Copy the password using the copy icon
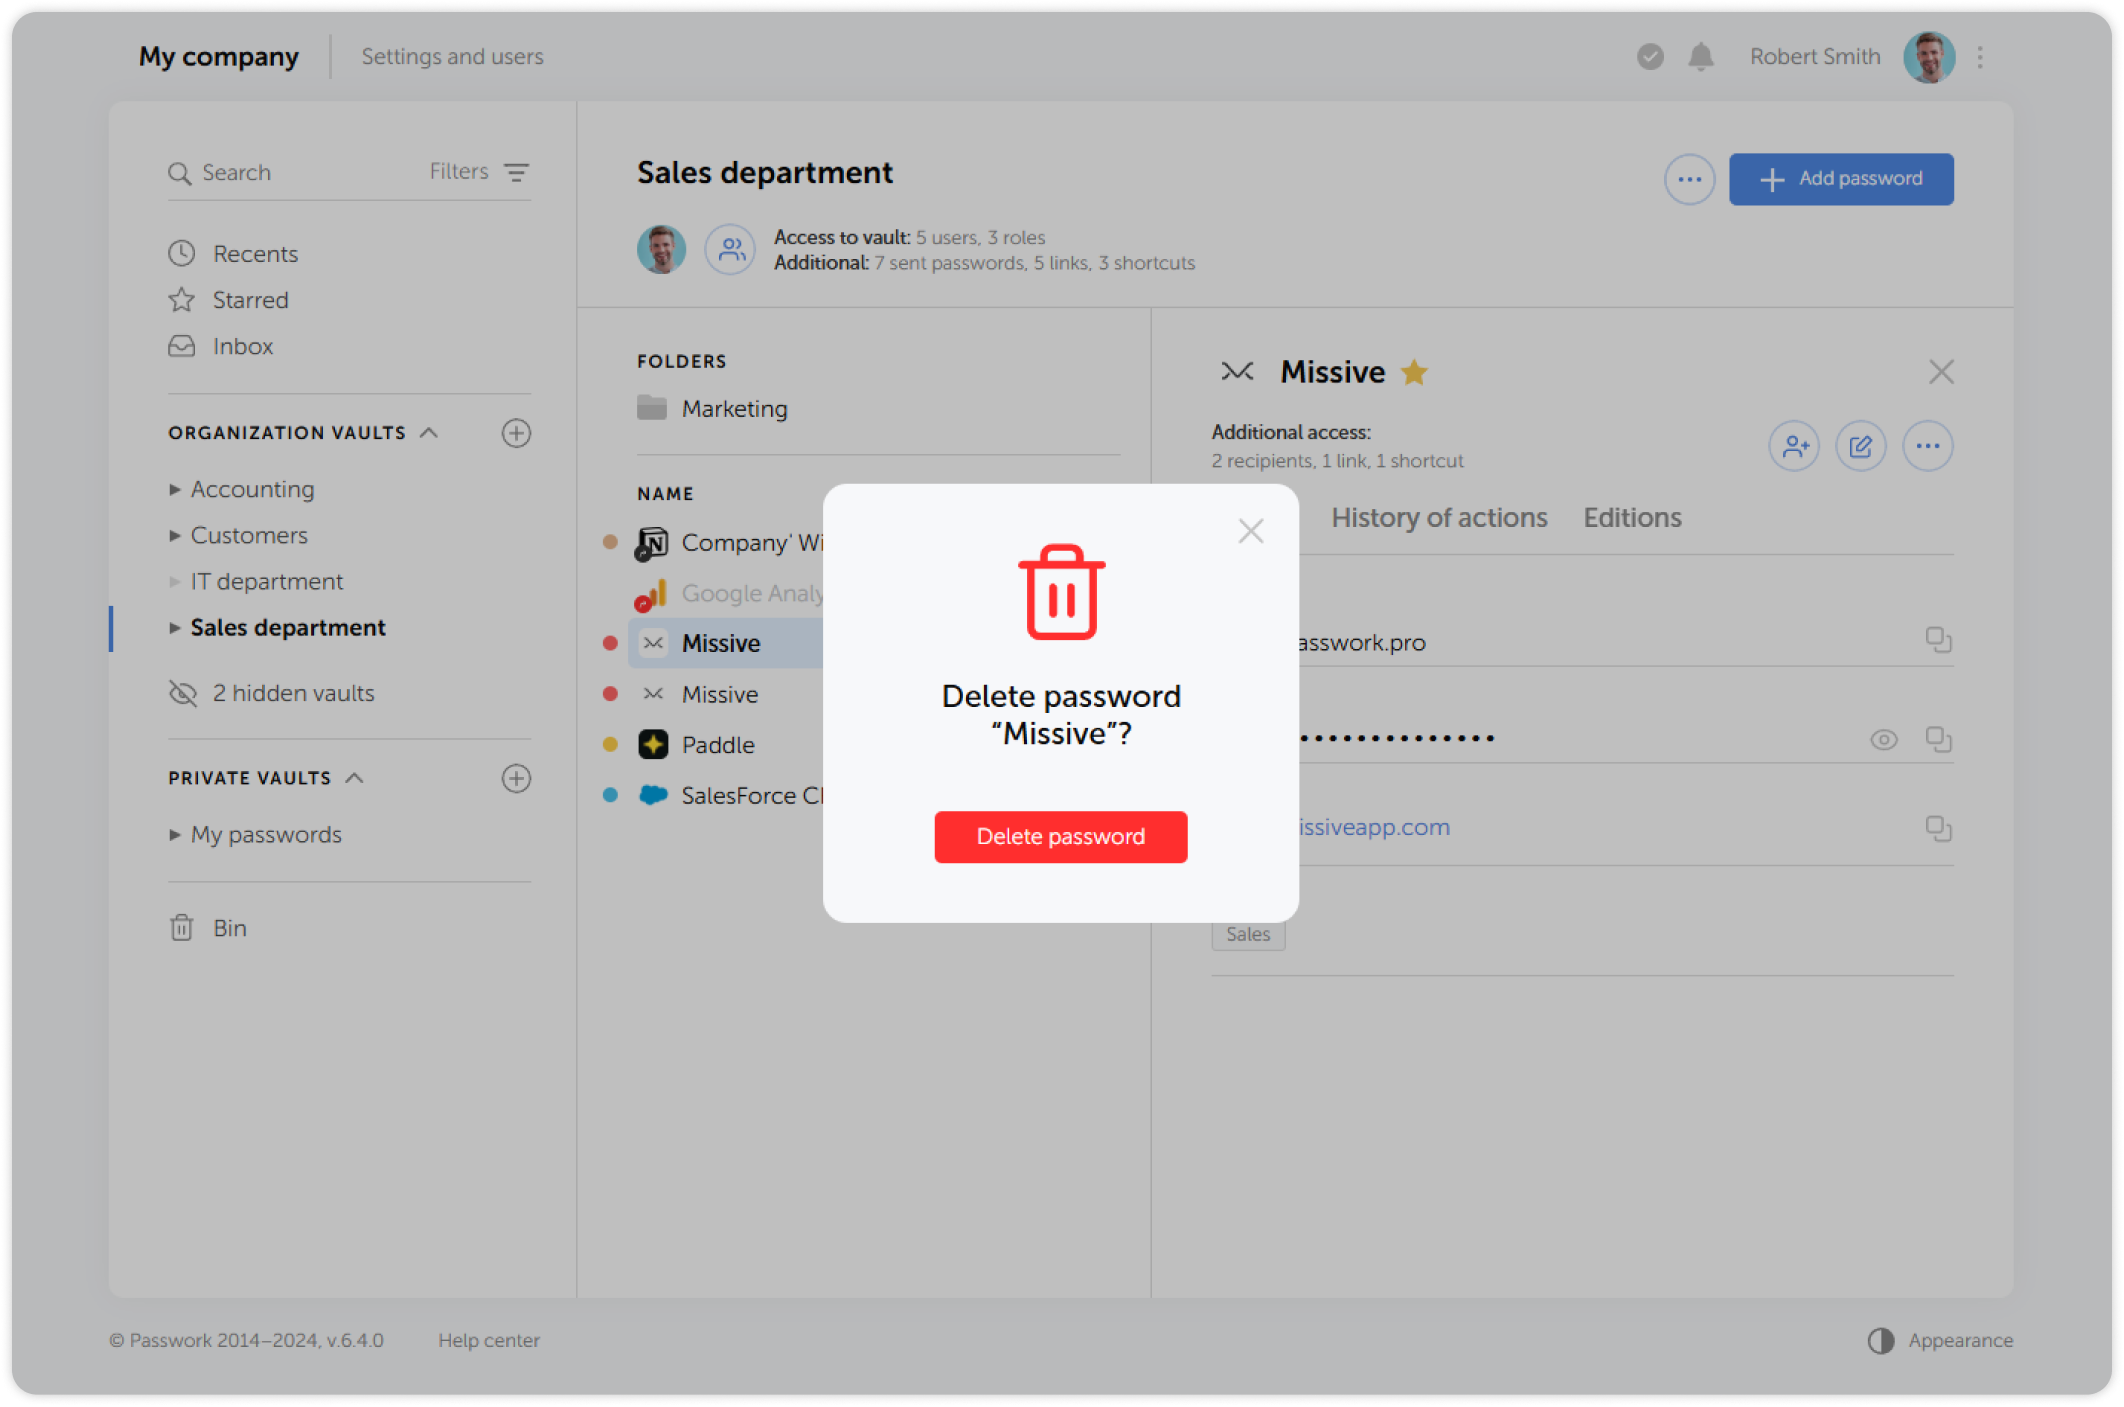Screen dimensions: 2124x1407 [1940, 739]
